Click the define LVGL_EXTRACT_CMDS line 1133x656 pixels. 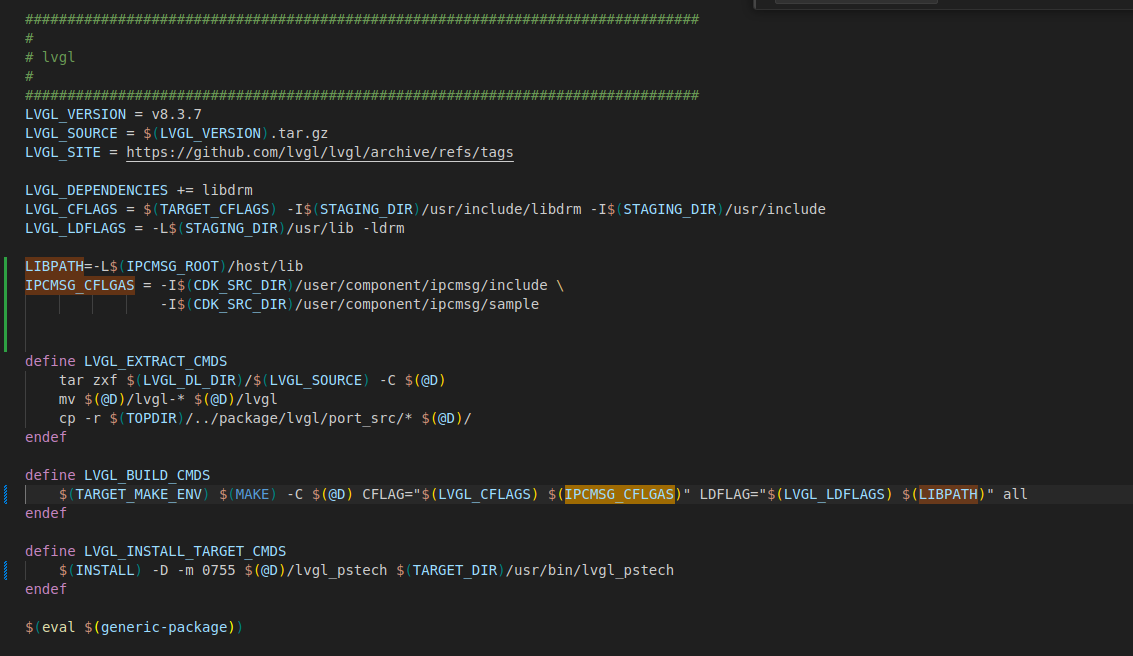click(x=126, y=361)
